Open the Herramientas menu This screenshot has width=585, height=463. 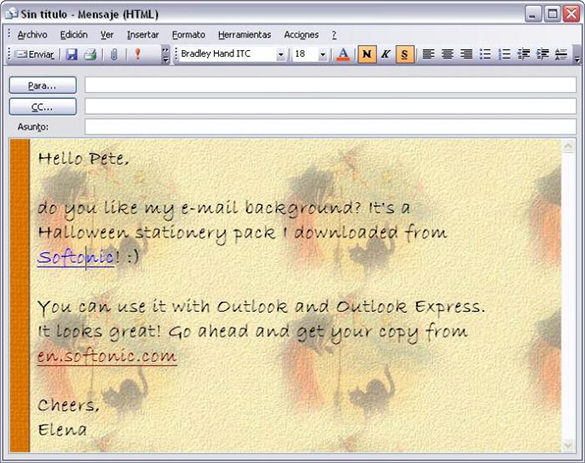tap(244, 35)
